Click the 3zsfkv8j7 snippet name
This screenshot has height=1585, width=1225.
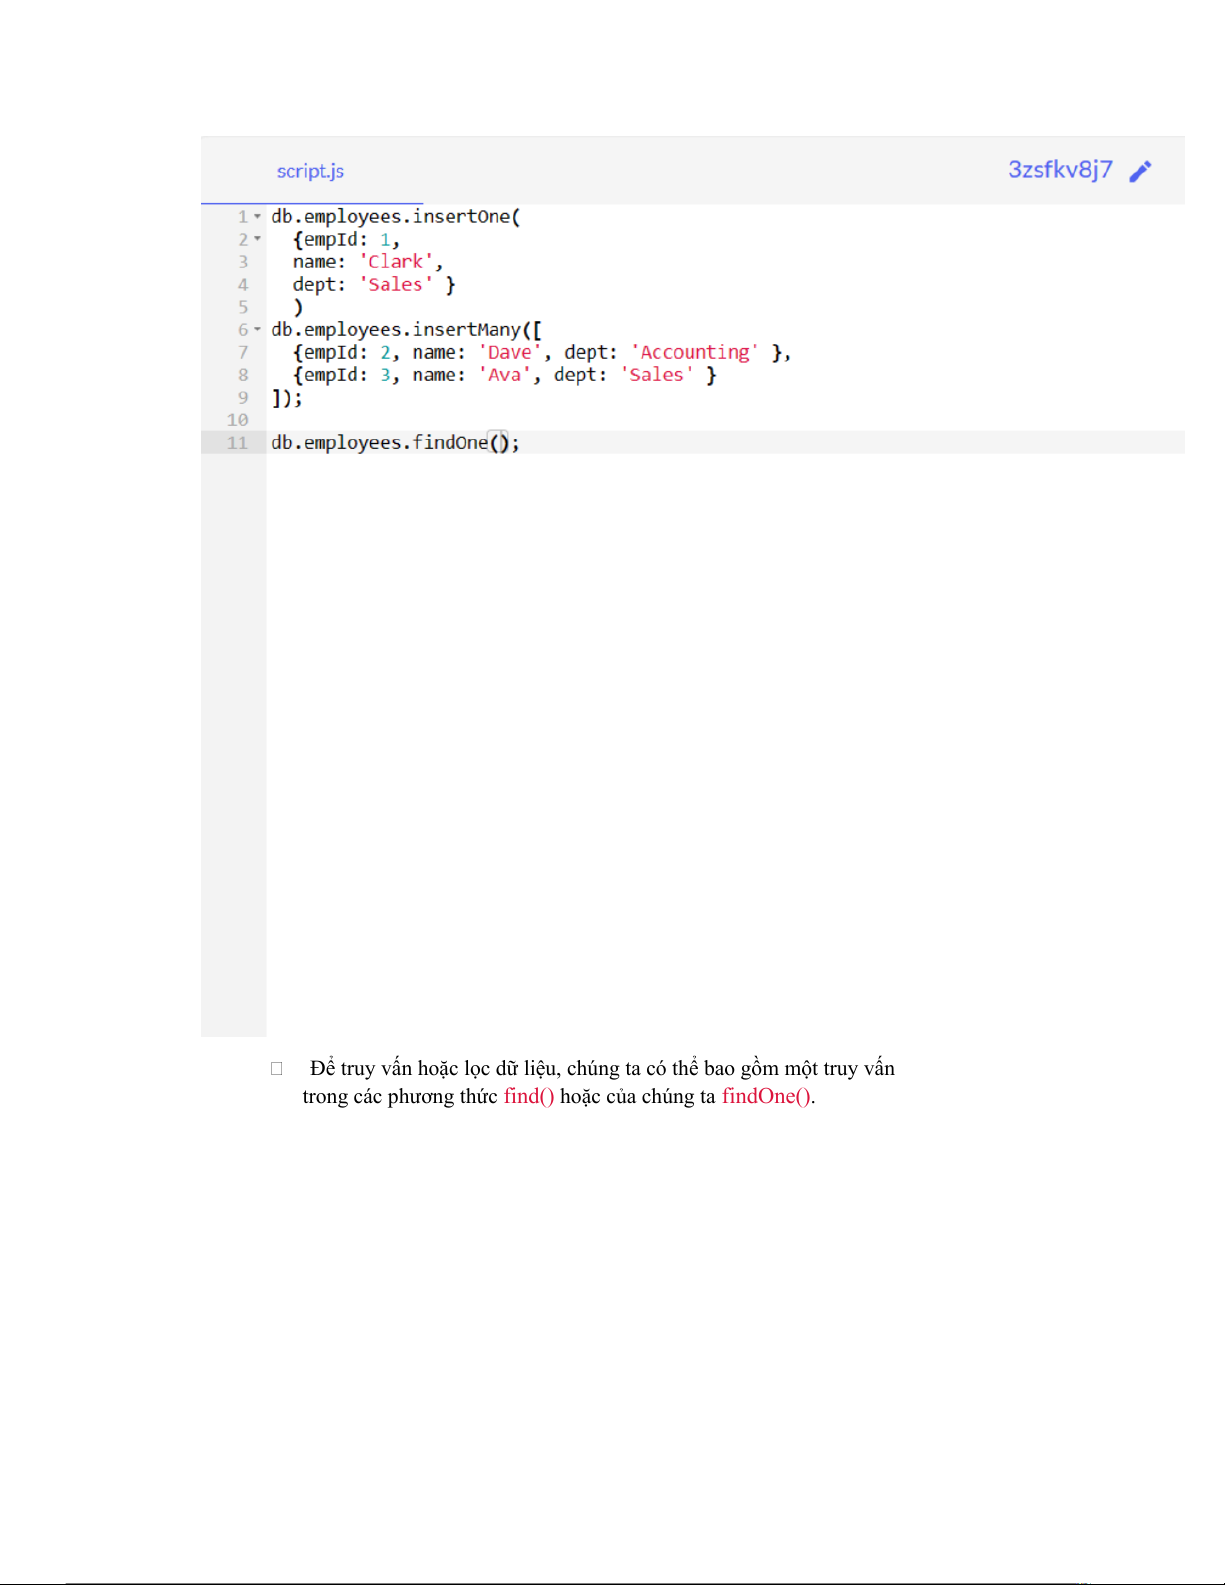(1059, 170)
